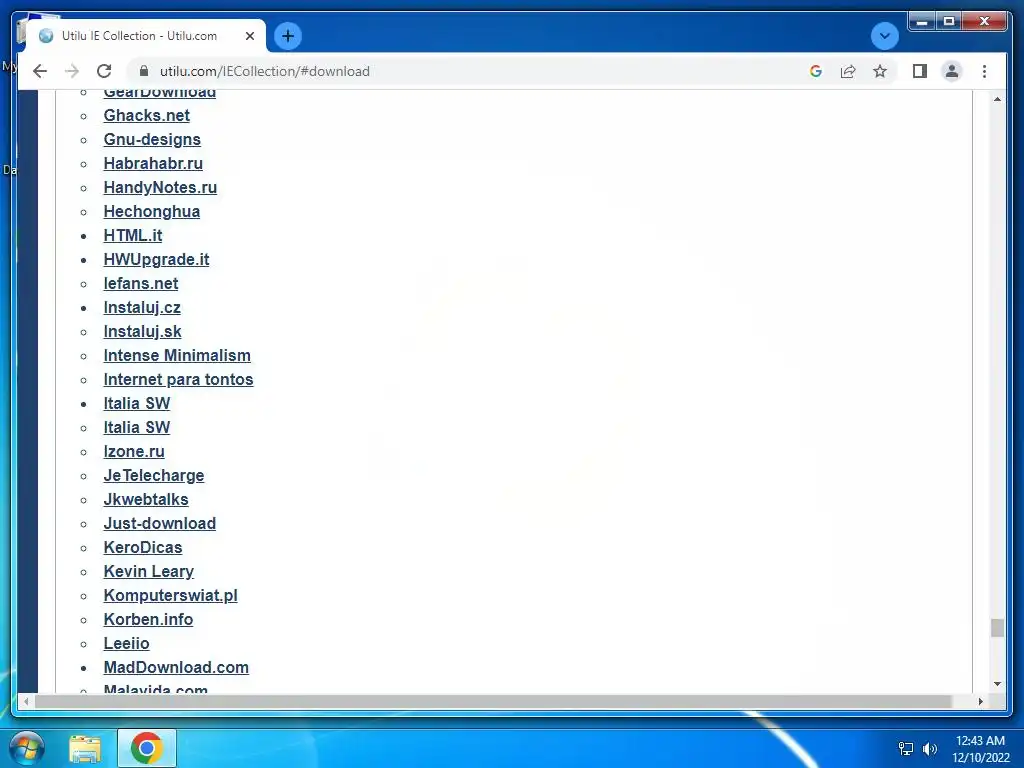Open MadDownload.com link
Viewport: 1024px width, 768px height.
[x=176, y=667]
